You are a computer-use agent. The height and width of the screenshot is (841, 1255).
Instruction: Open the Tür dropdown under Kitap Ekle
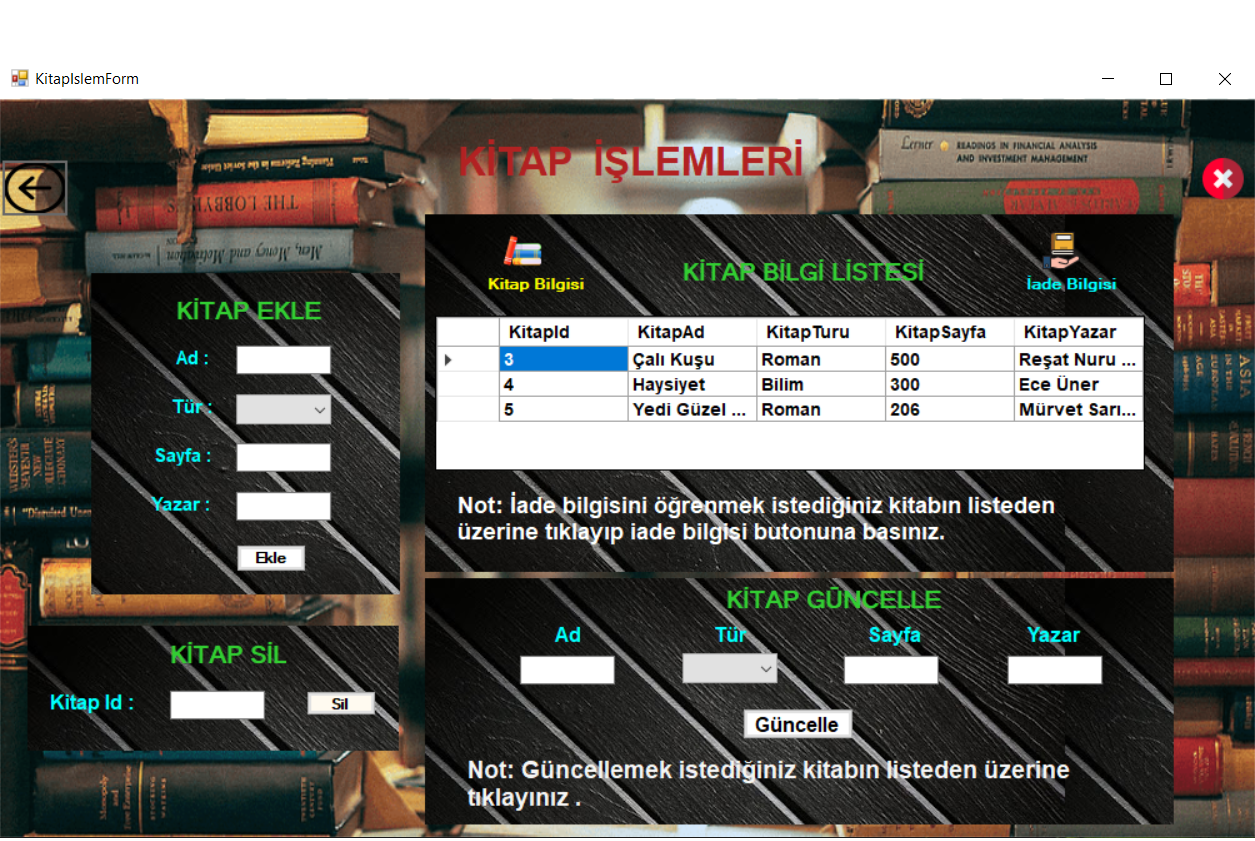(x=283, y=408)
